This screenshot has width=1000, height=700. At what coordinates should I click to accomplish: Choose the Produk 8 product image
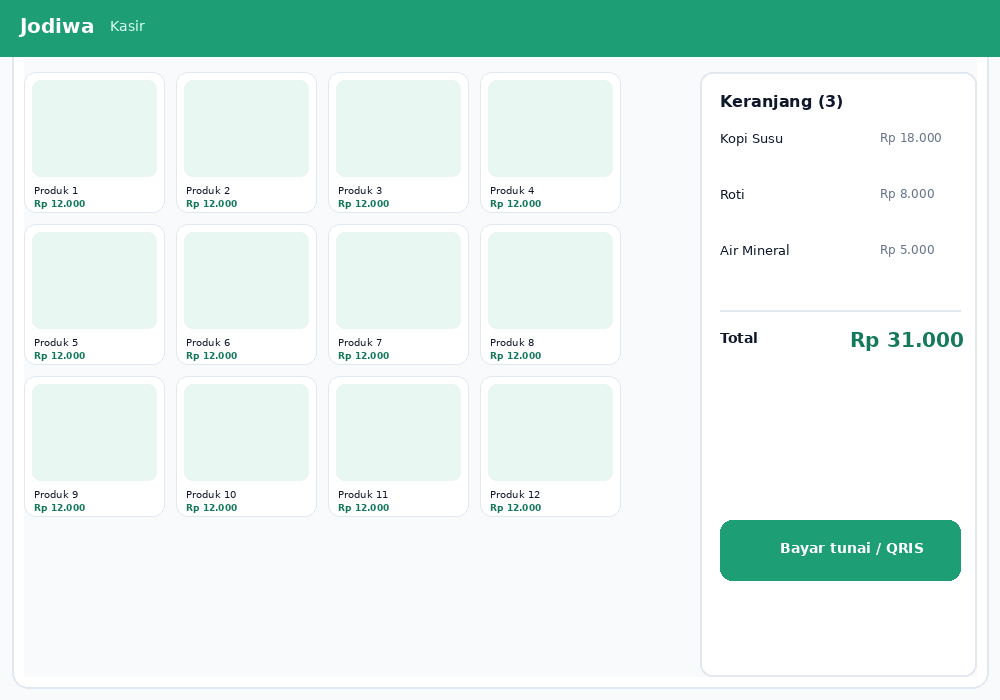[550, 281]
